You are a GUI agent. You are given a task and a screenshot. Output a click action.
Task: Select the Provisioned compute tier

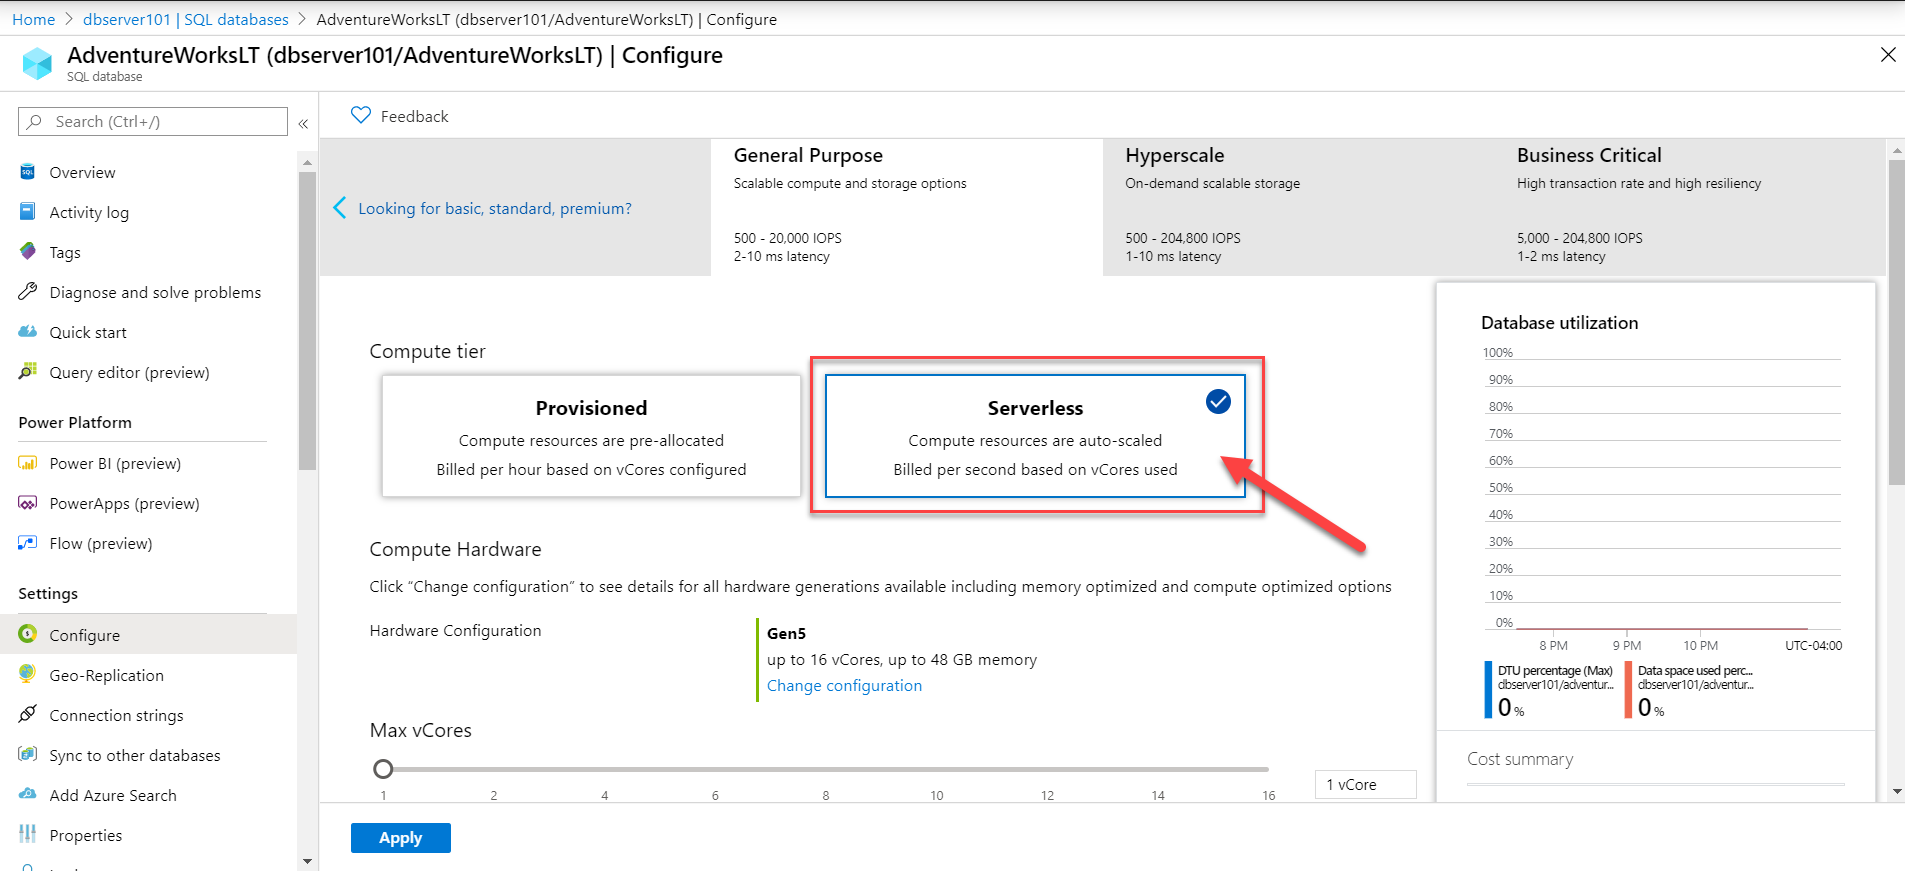coord(591,436)
